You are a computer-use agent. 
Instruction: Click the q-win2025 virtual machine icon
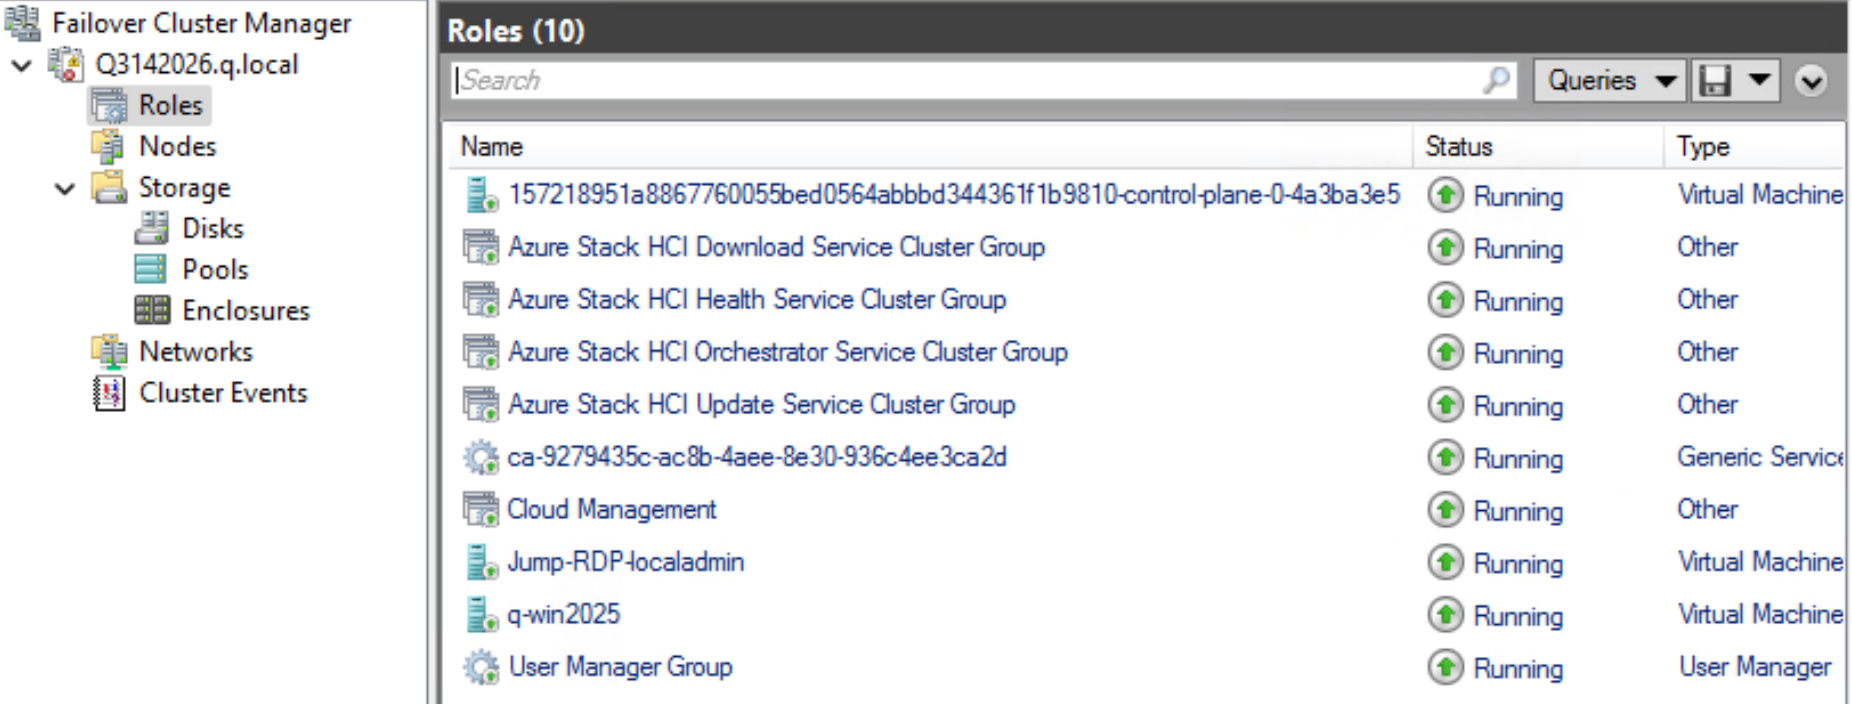[481, 615]
